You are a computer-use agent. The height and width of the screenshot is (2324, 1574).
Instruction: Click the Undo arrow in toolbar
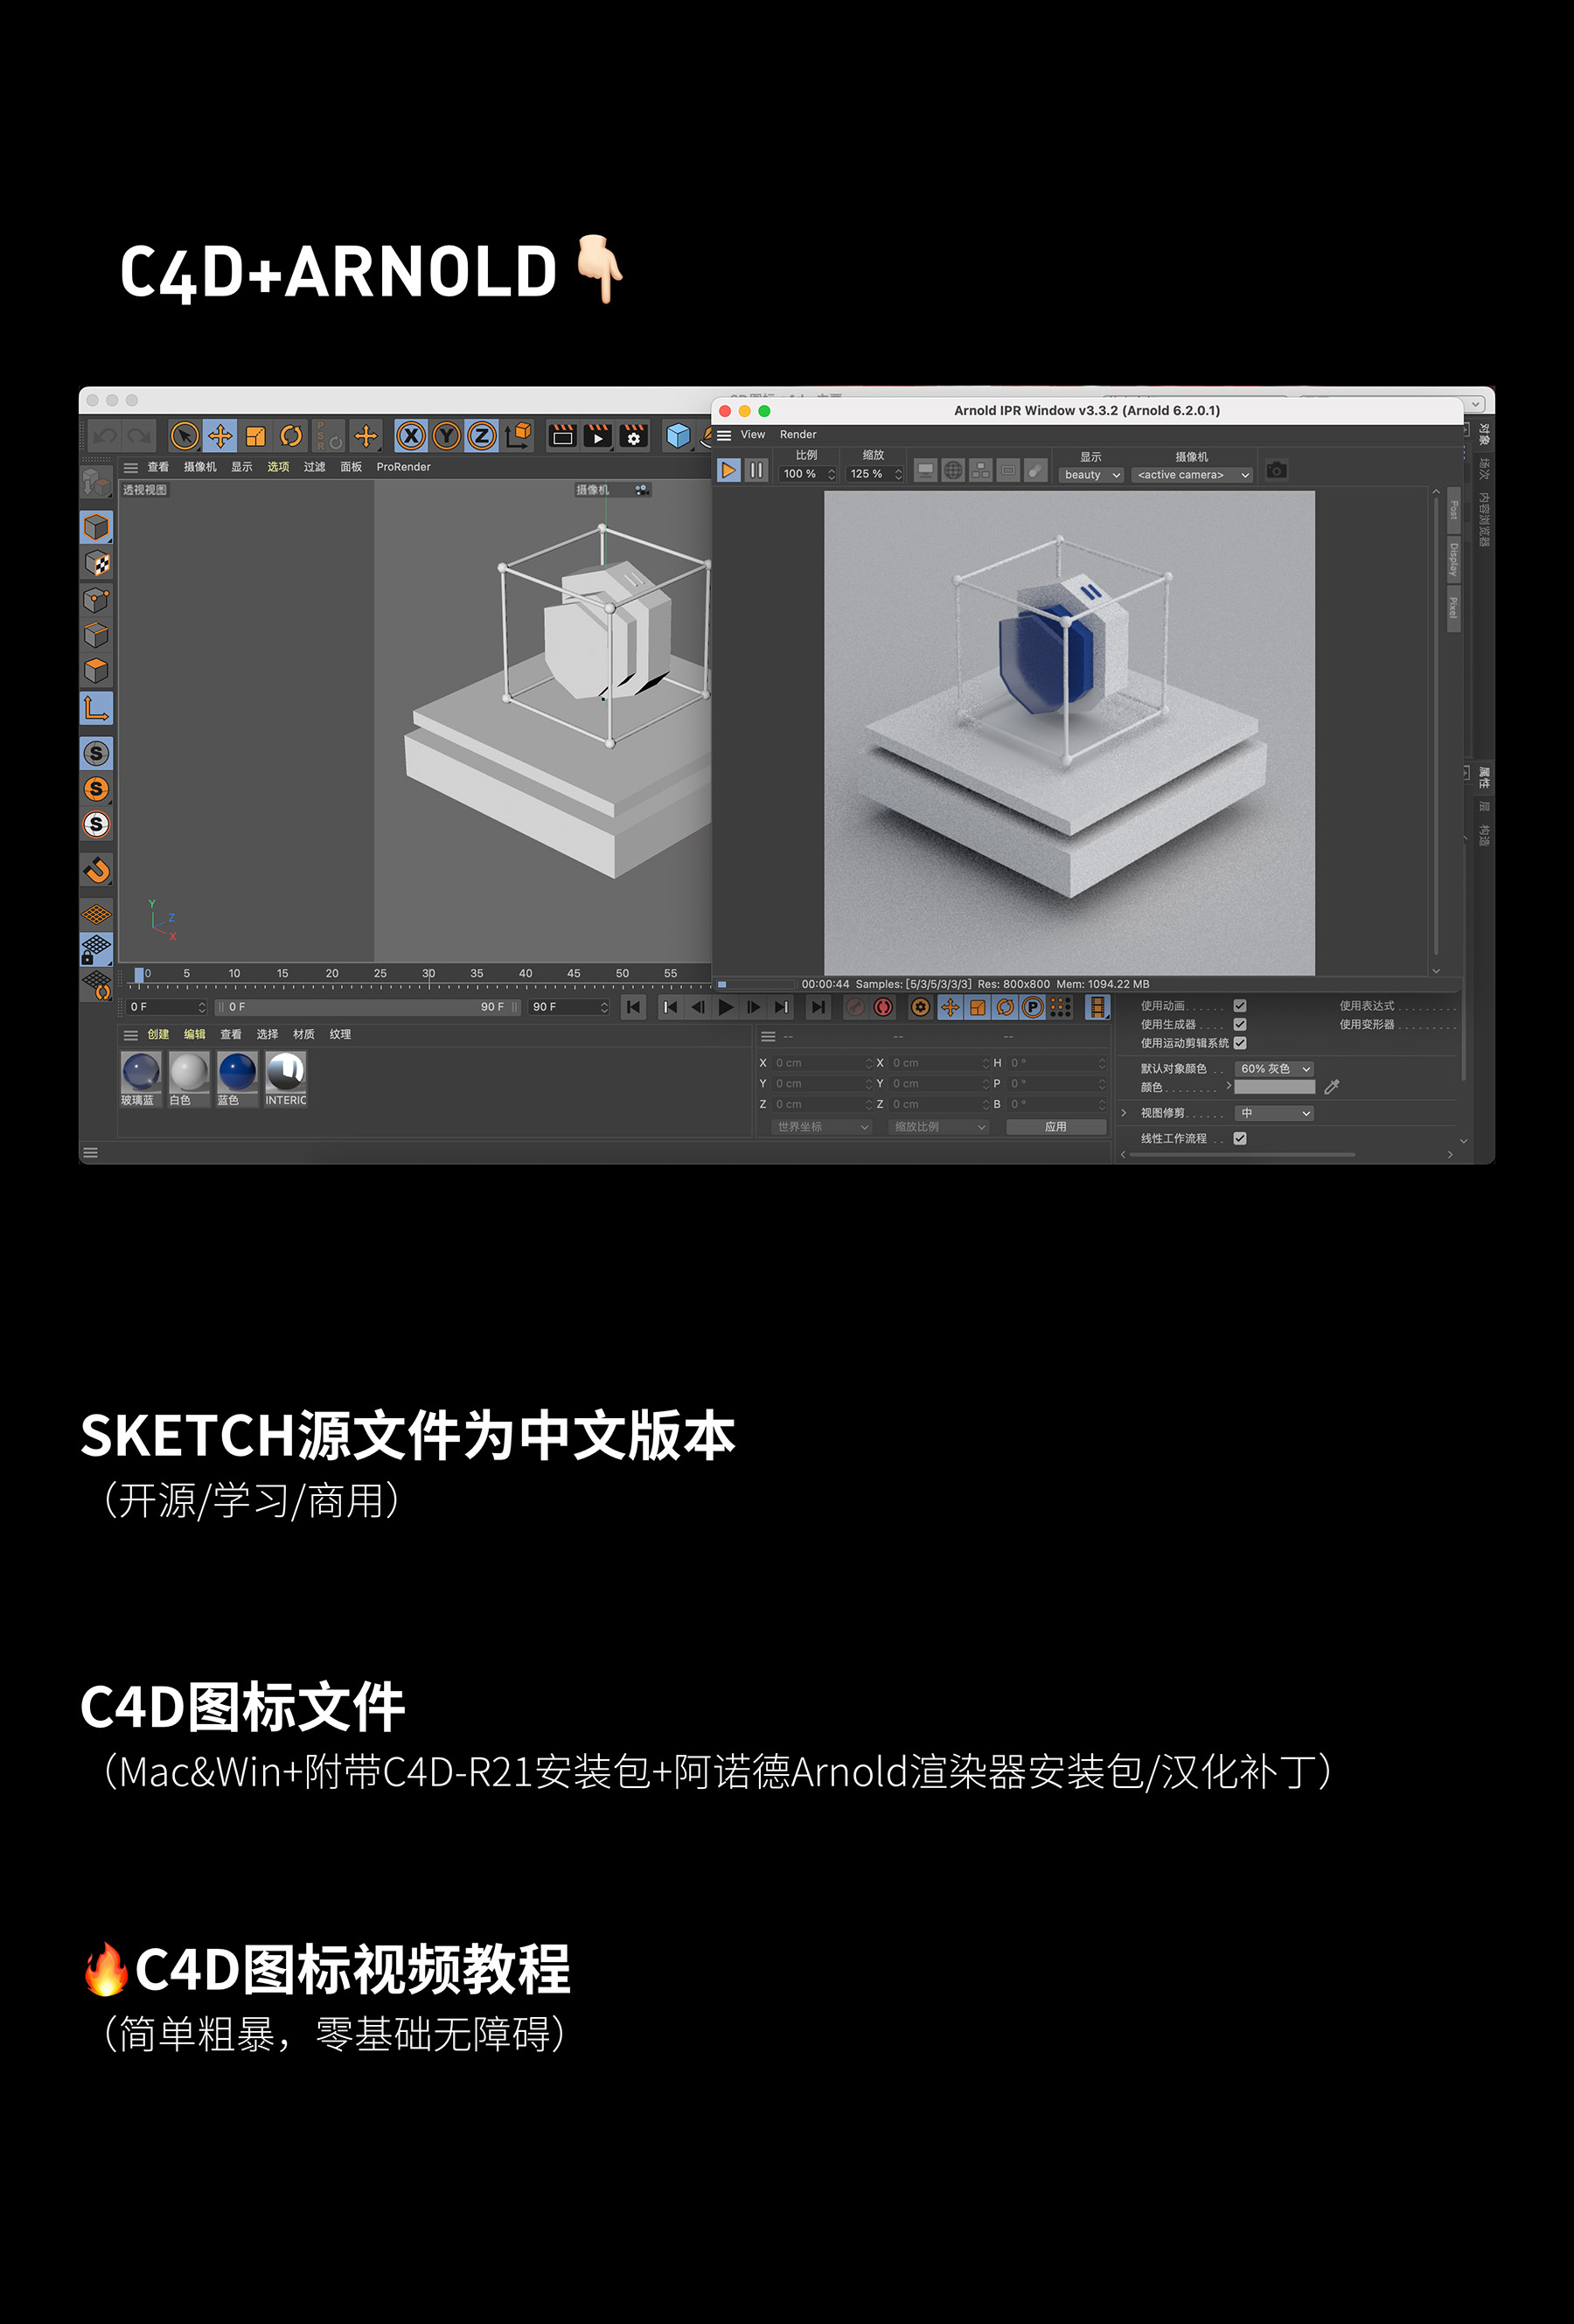pos(105,436)
